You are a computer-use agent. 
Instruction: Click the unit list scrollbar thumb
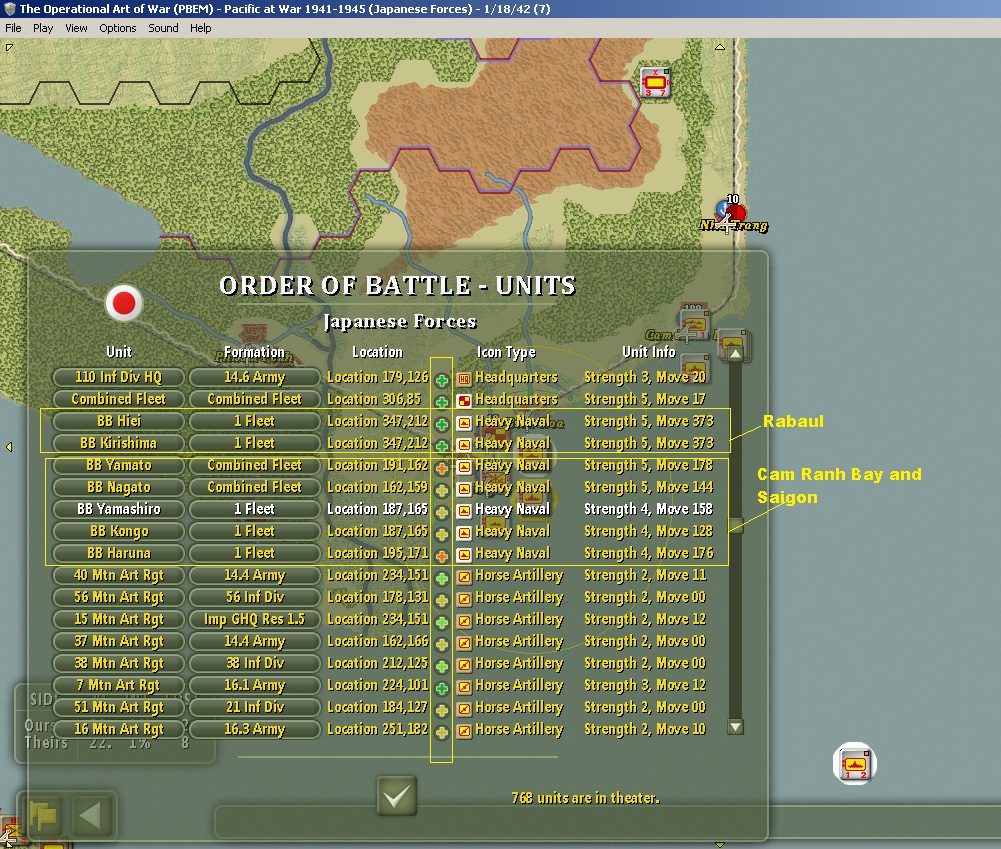point(735,526)
